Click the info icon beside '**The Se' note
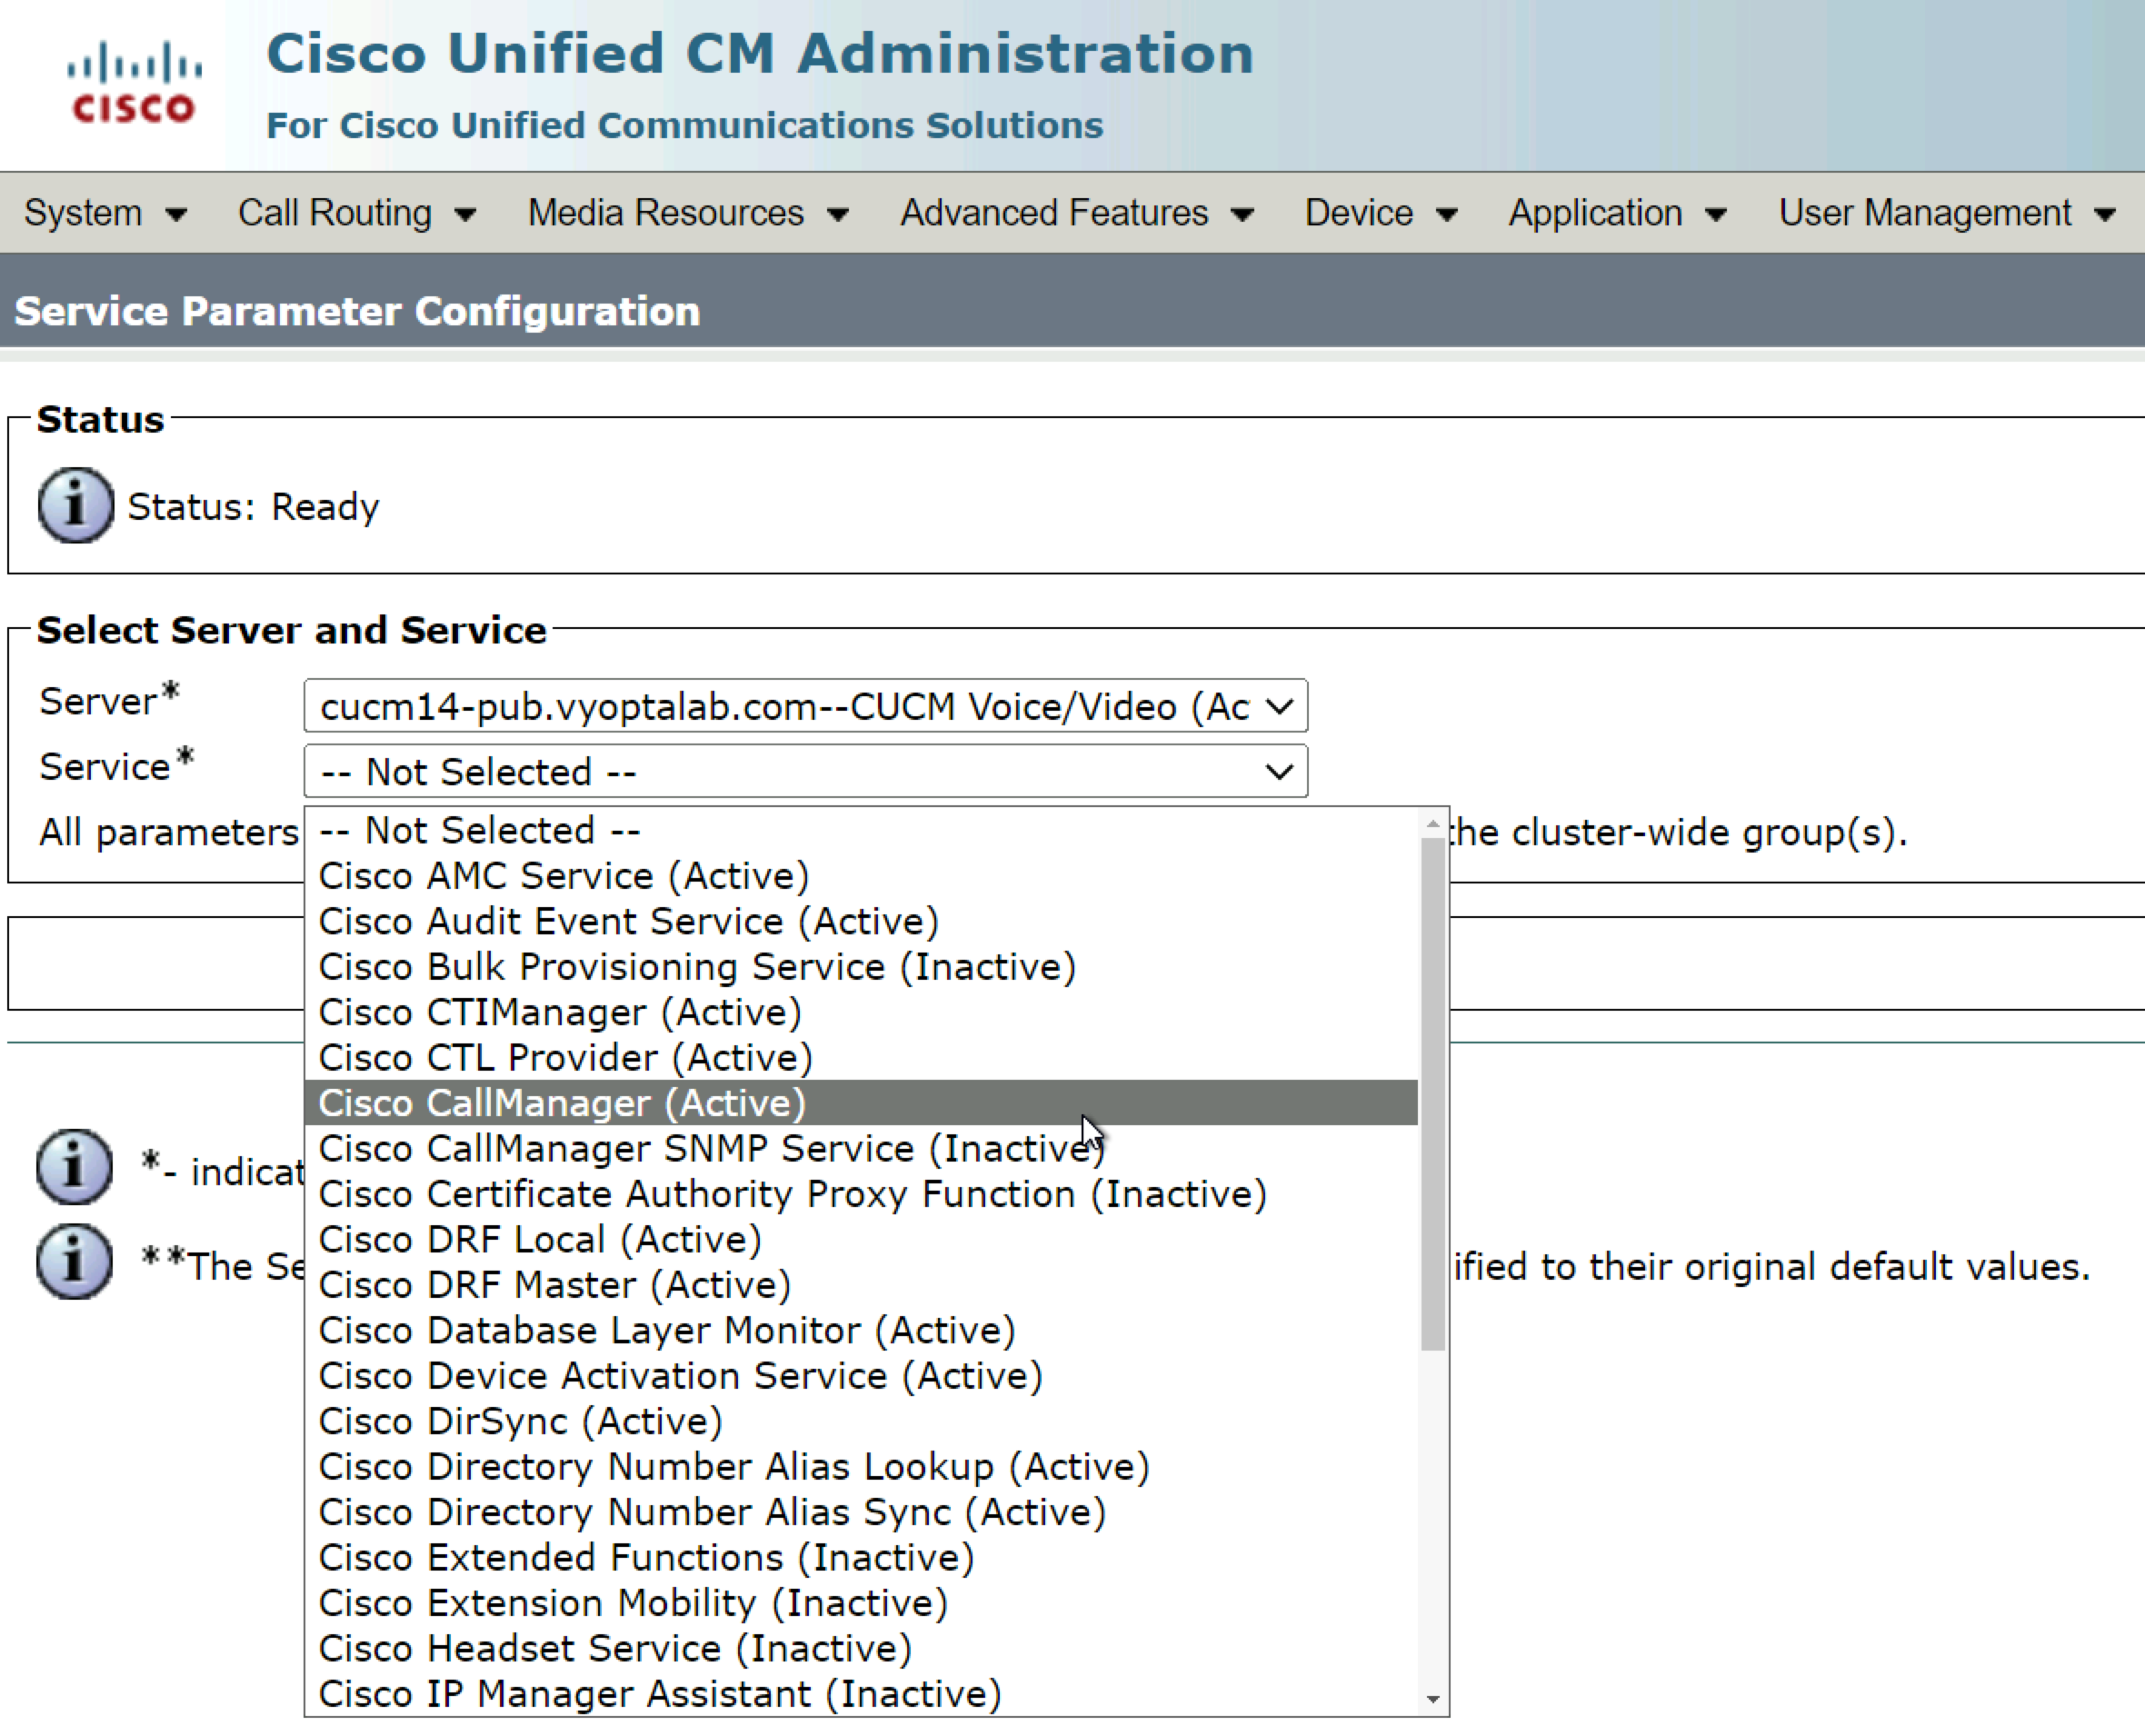2145x1736 pixels. (x=74, y=1262)
